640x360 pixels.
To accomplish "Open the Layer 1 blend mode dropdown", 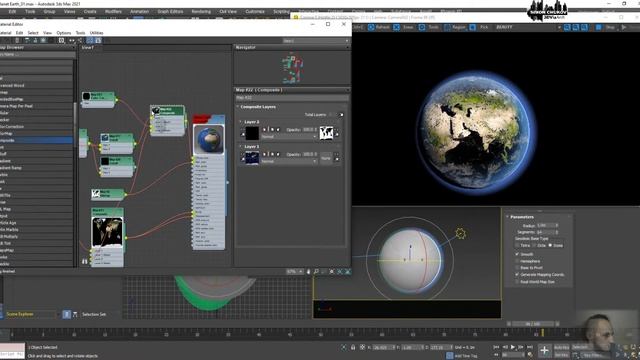I will coord(289,161).
